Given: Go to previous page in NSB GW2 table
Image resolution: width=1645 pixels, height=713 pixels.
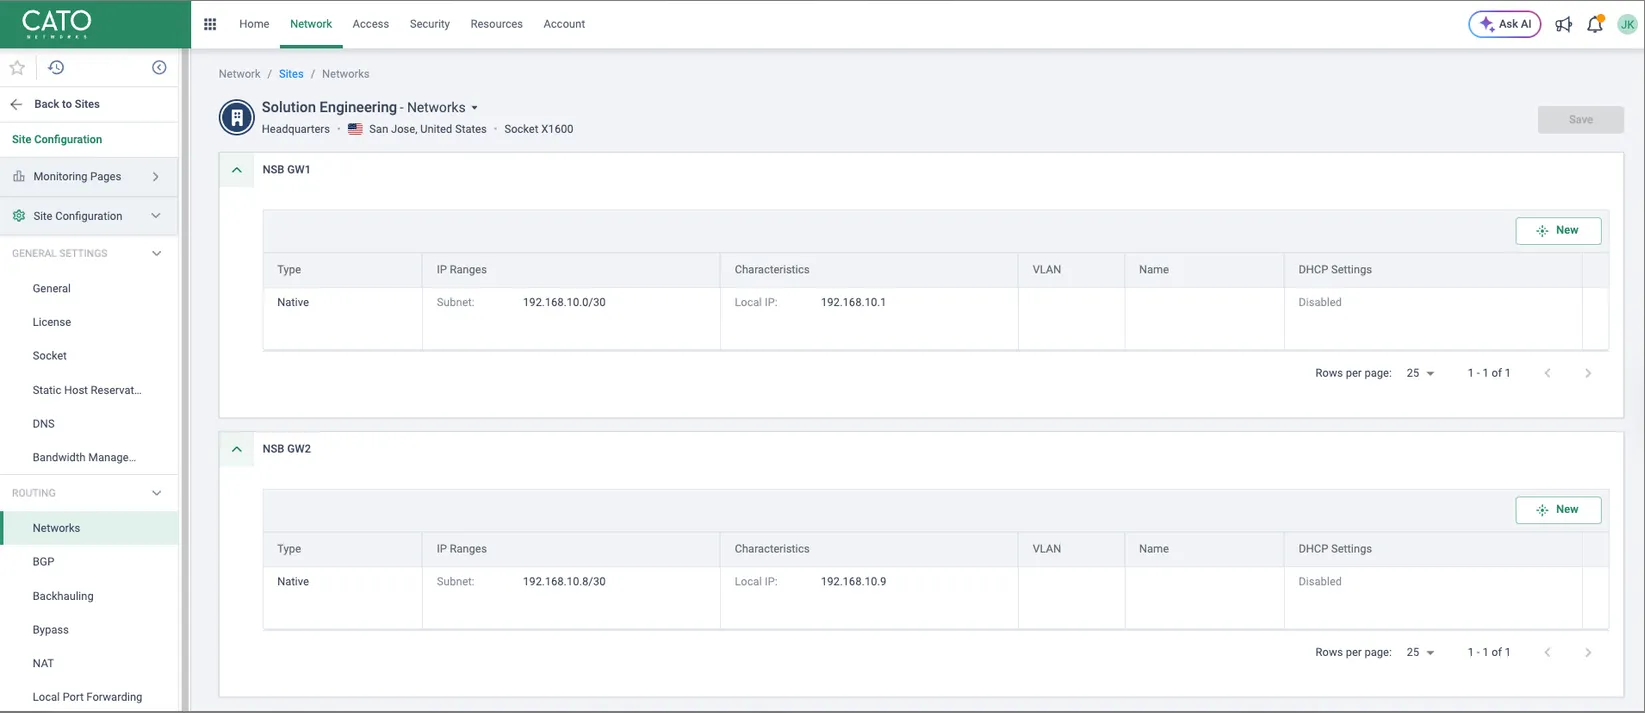Looking at the screenshot, I should pyautogui.click(x=1548, y=652).
